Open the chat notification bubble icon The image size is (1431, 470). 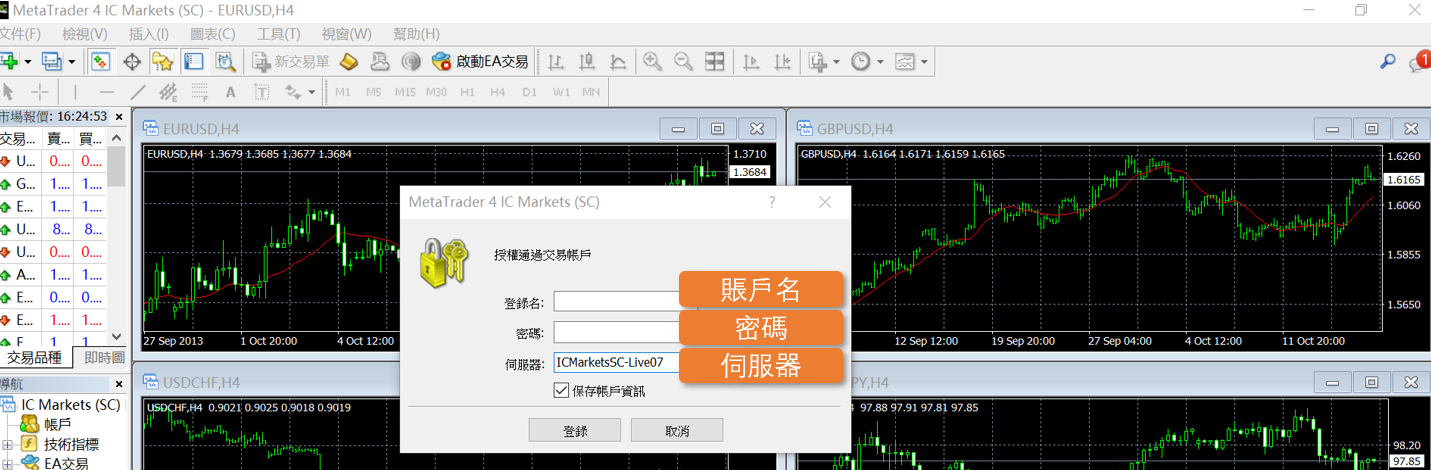coord(1419,62)
